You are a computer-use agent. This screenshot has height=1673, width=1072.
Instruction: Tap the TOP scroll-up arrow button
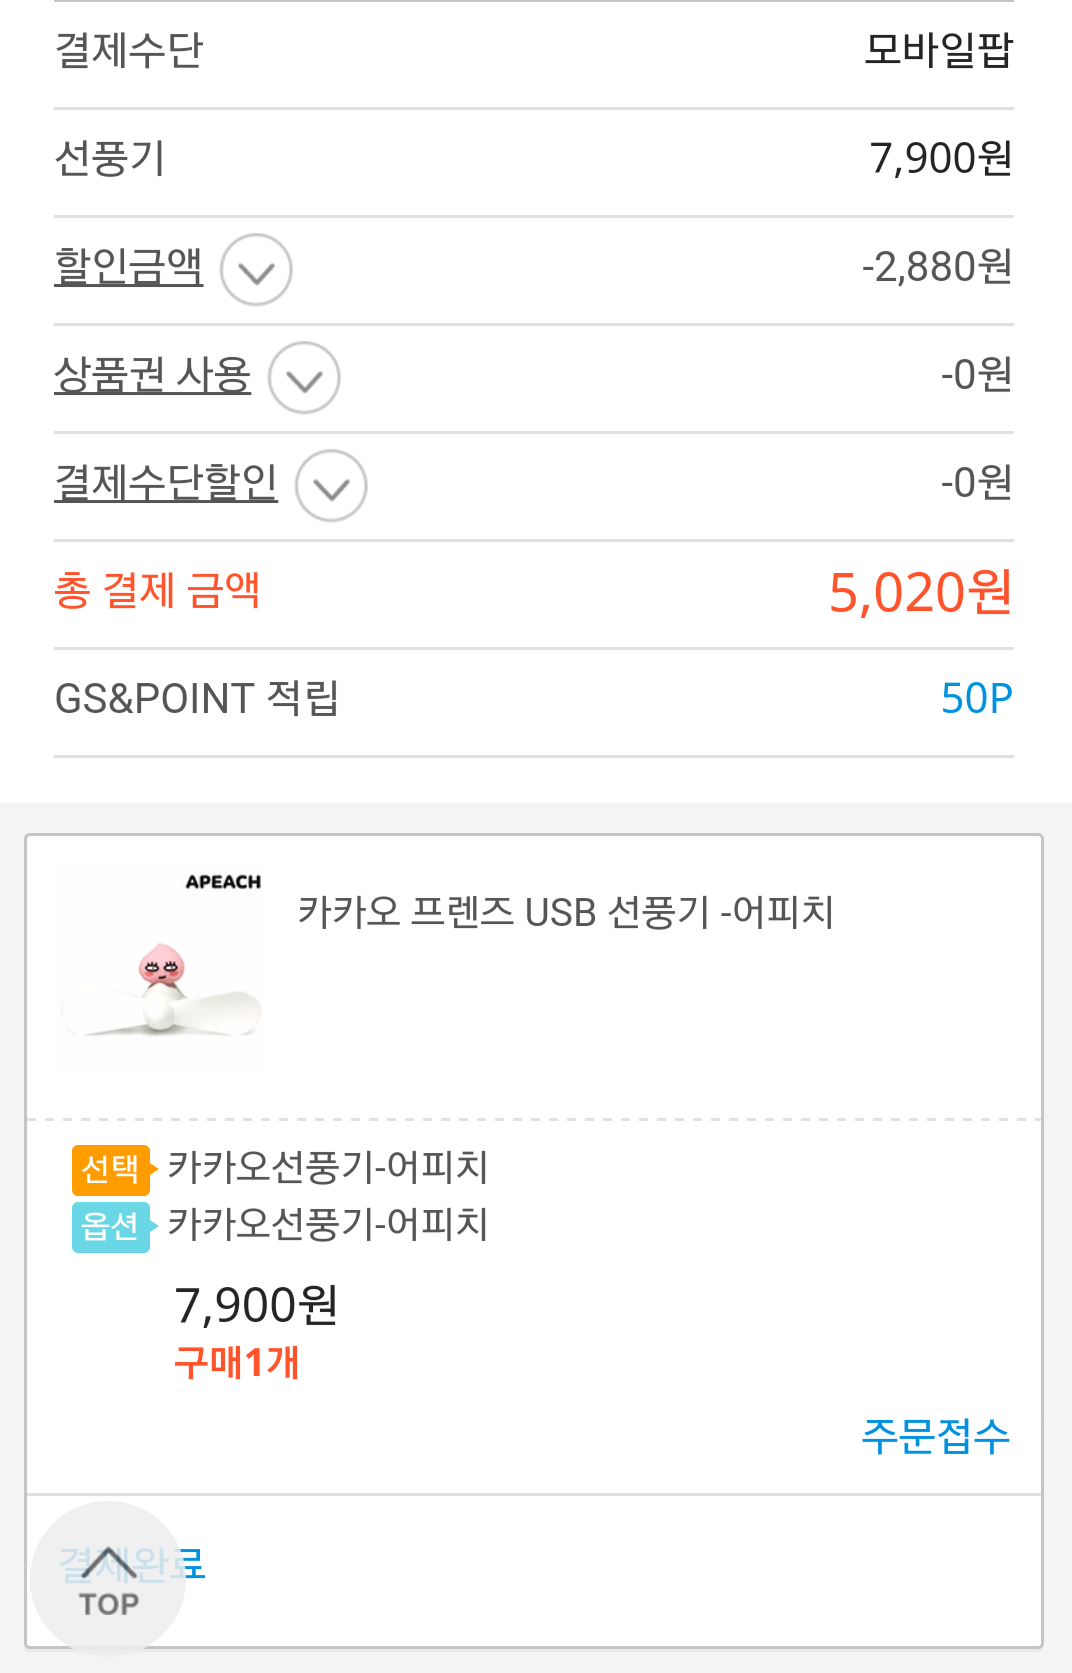[x=108, y=1579]
